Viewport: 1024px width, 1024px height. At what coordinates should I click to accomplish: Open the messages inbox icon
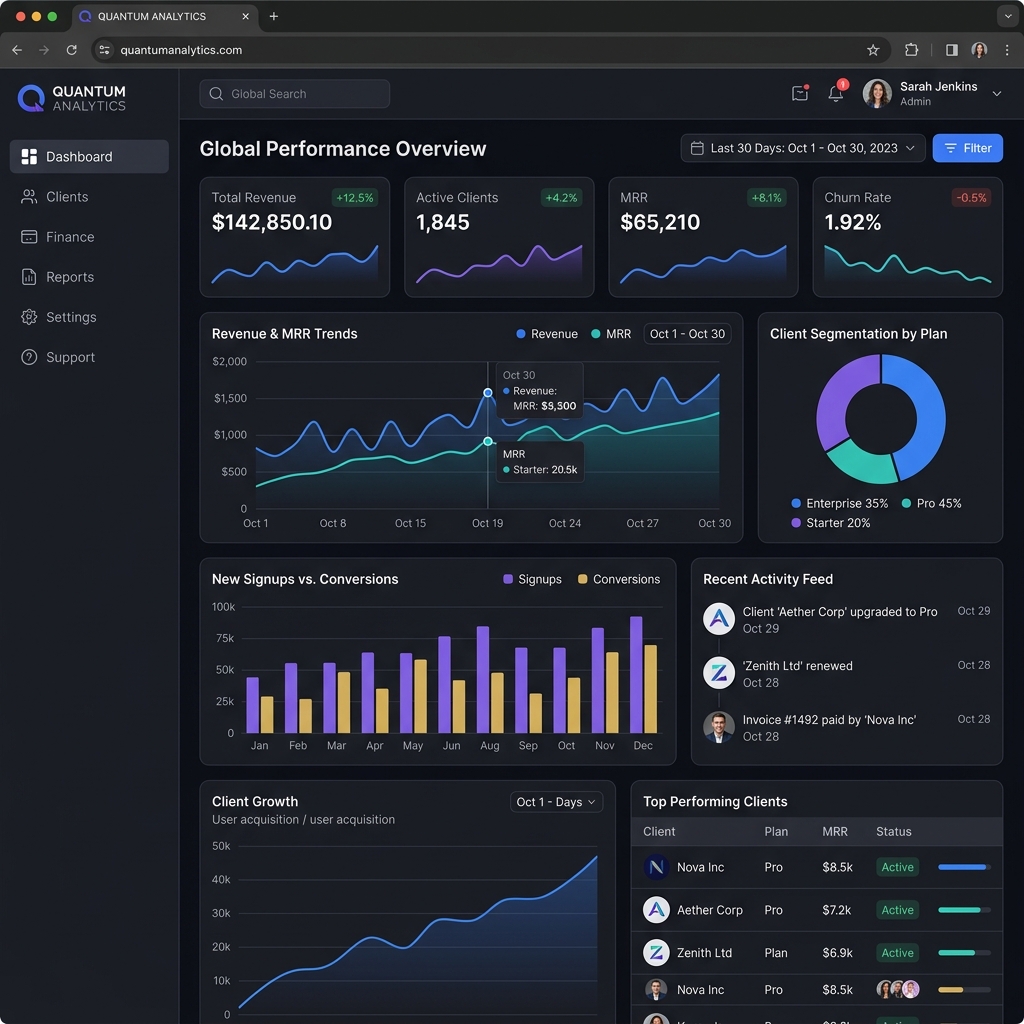(800, 93)
